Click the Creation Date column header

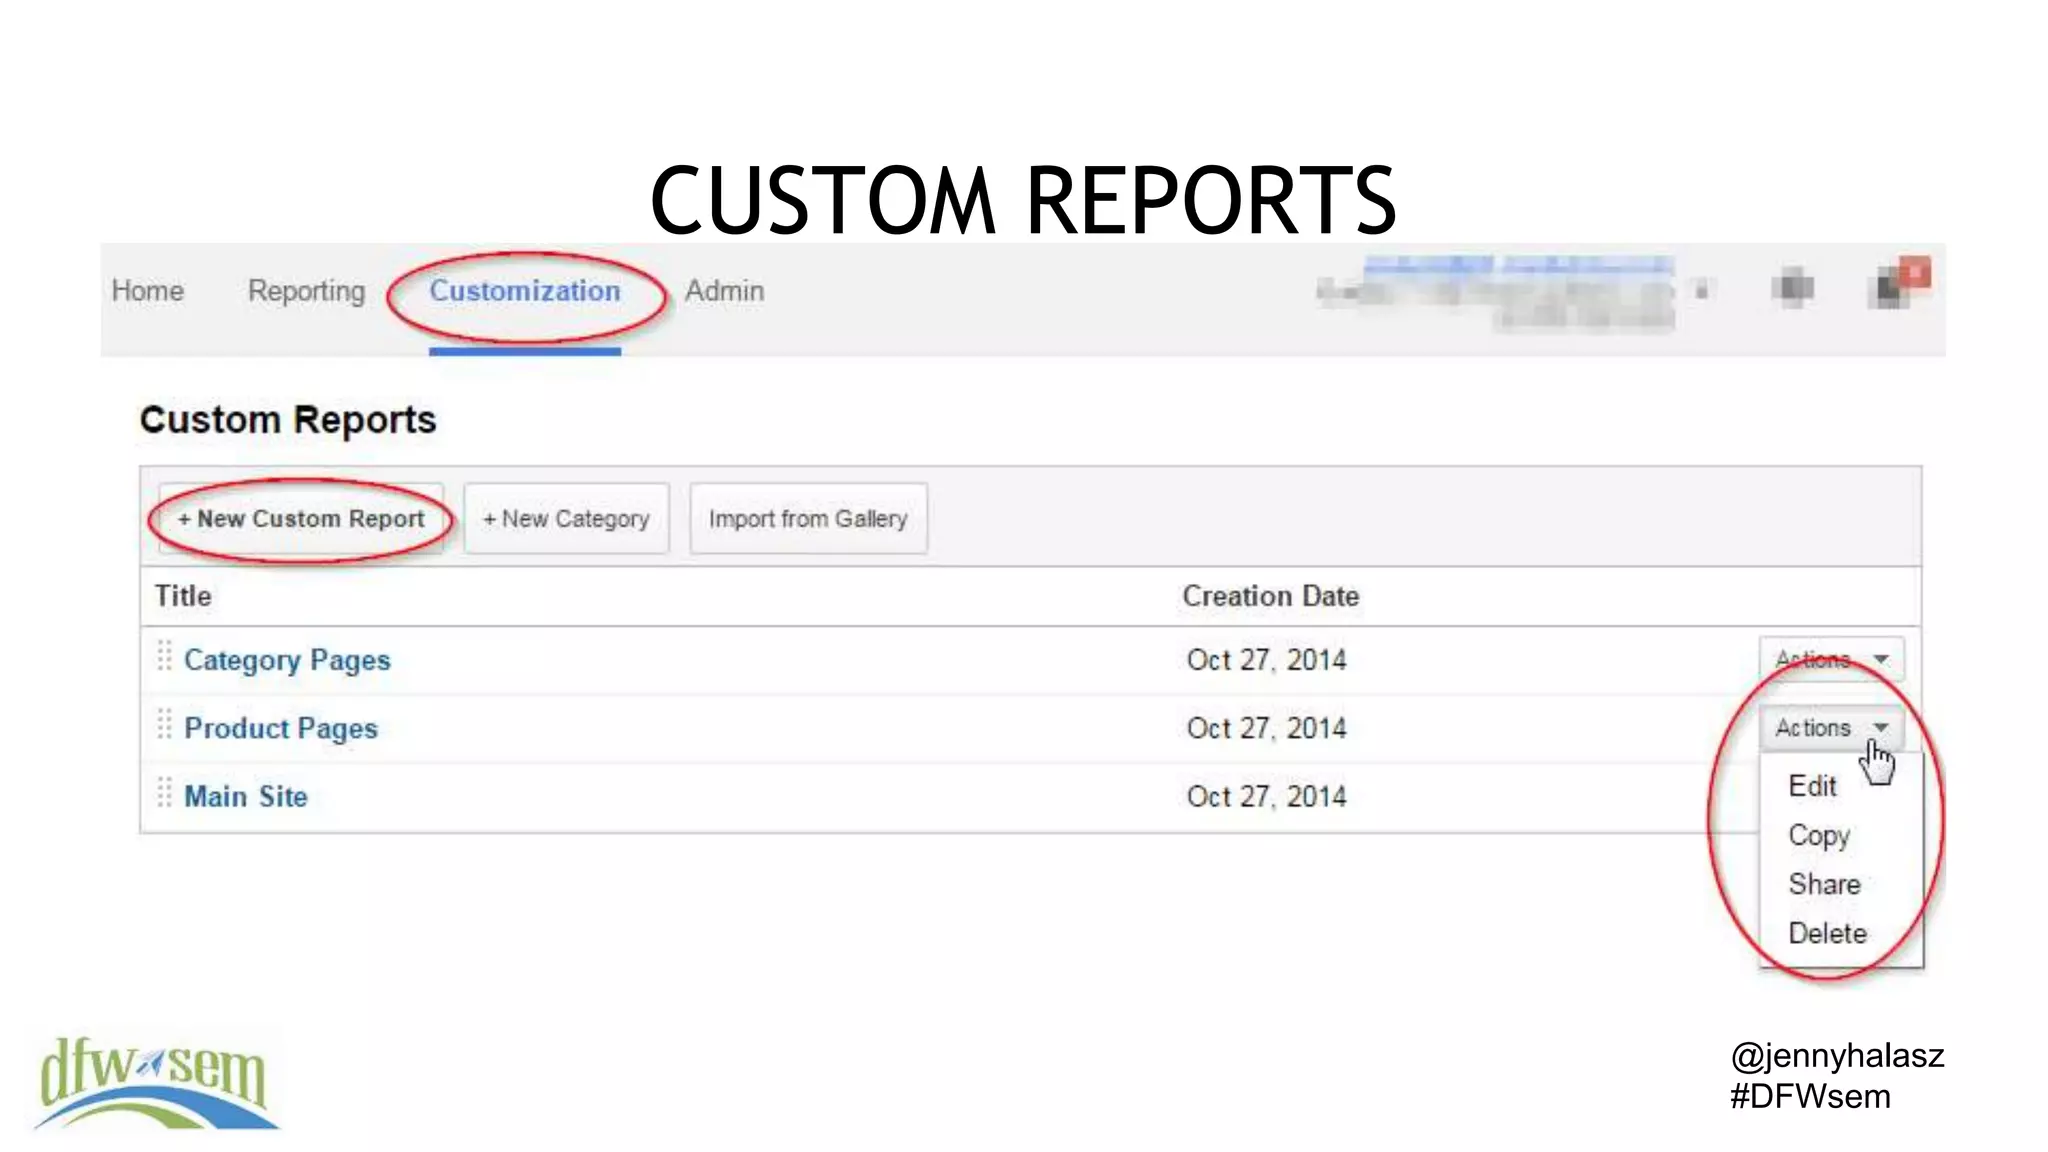pyautogui.click(x=1270, y=596)
